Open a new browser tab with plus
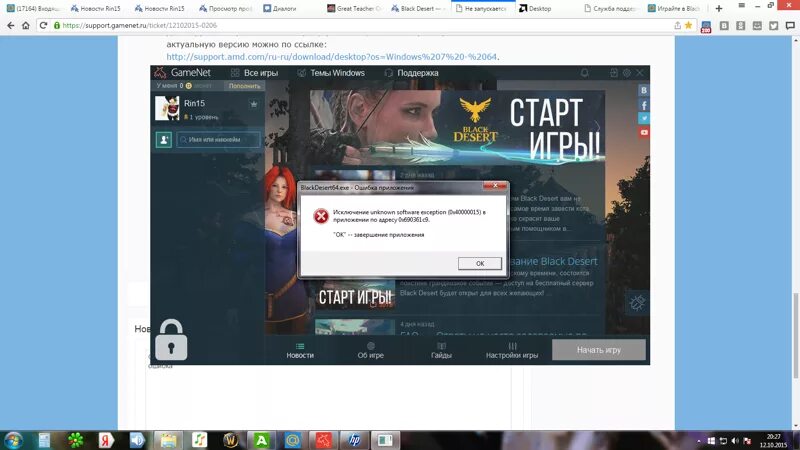 [719, 8]
